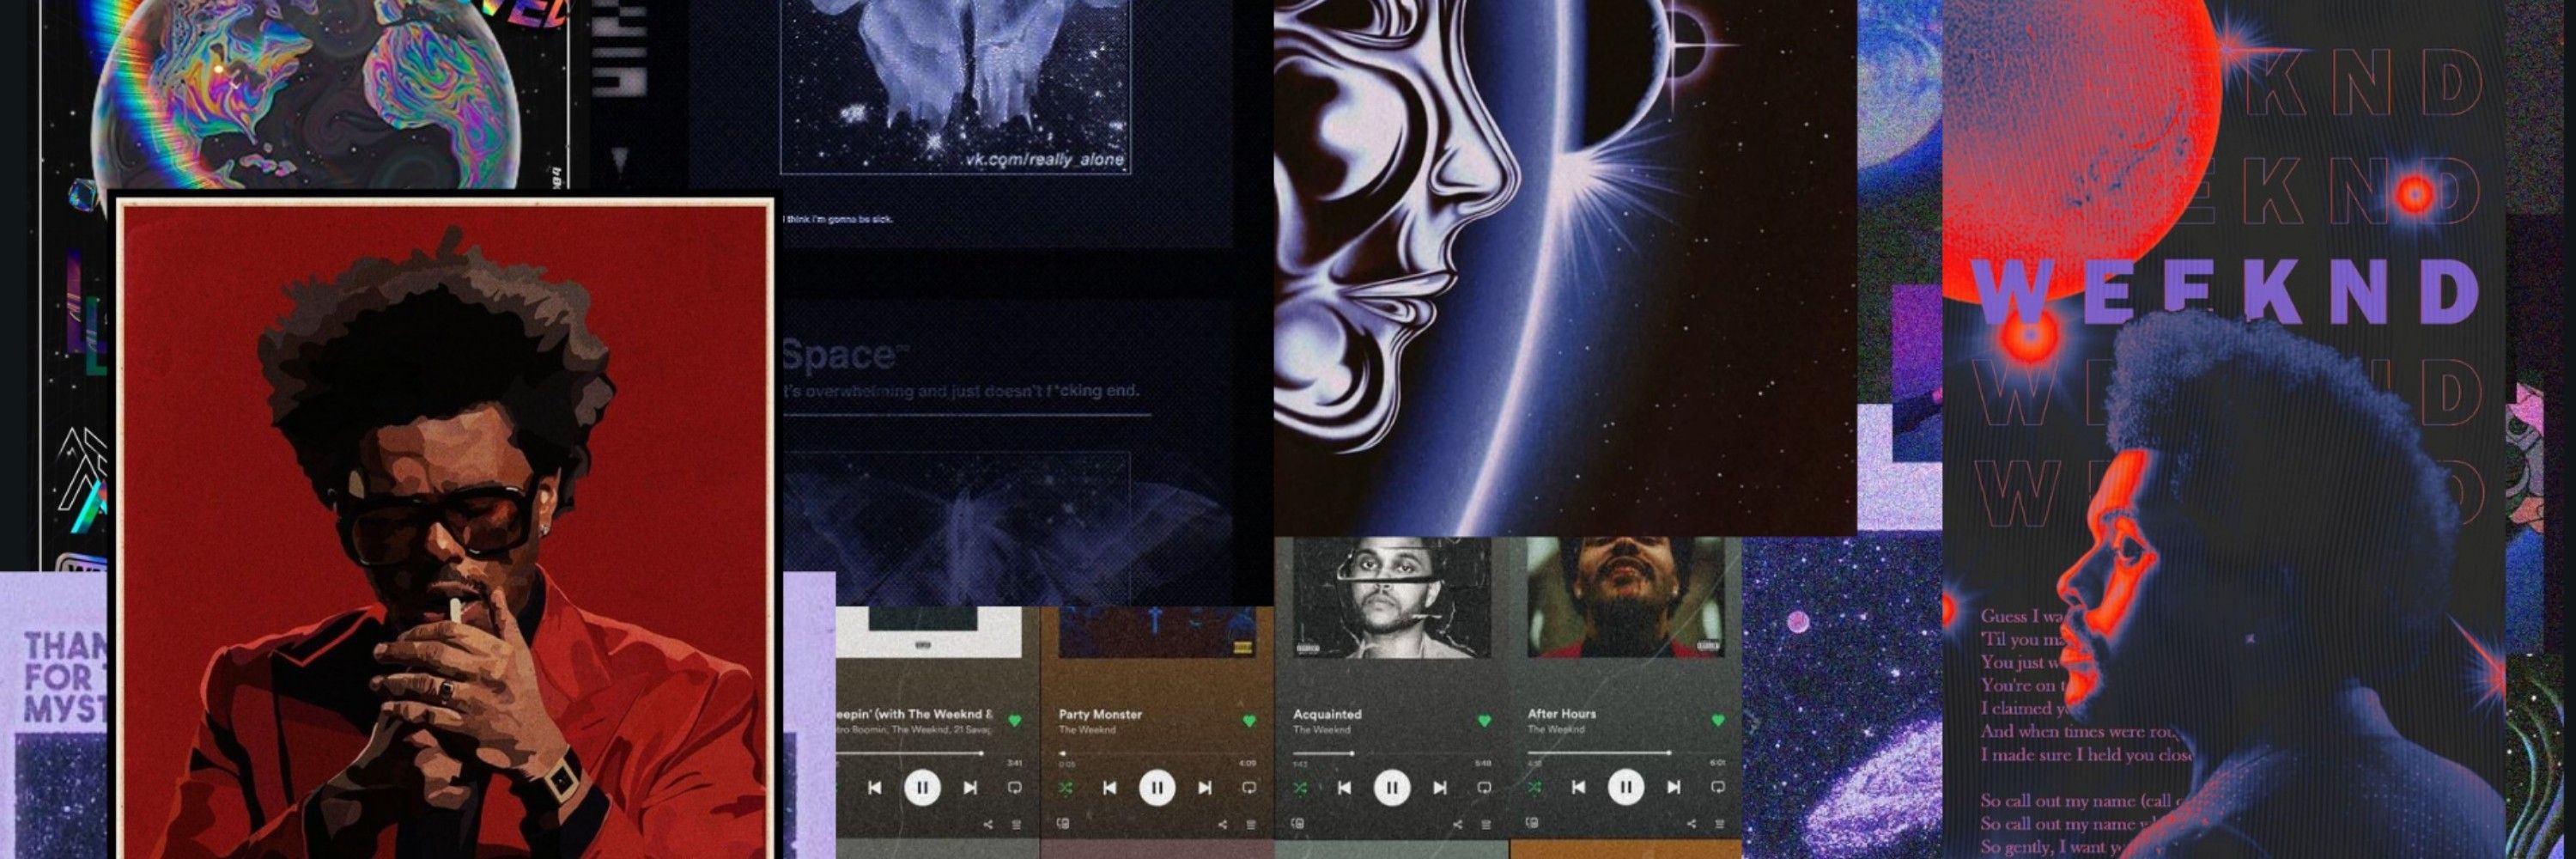Toggle repeat in After Hours player
Viewport: 2576px width, 859px height.
tap(1718, 788)
